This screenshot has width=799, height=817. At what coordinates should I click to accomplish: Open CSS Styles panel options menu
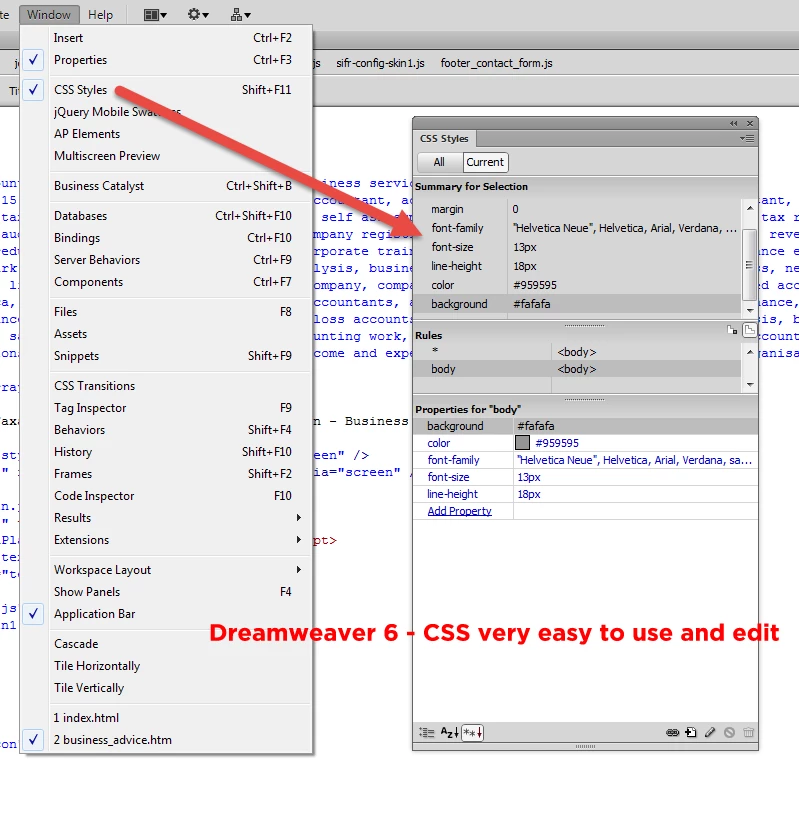(x=747, y=139)
